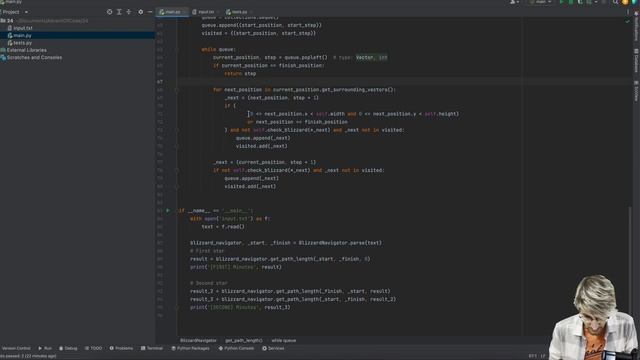Open the Terminal tool window
The image size is (640, 360).
(x=152, y=349)
